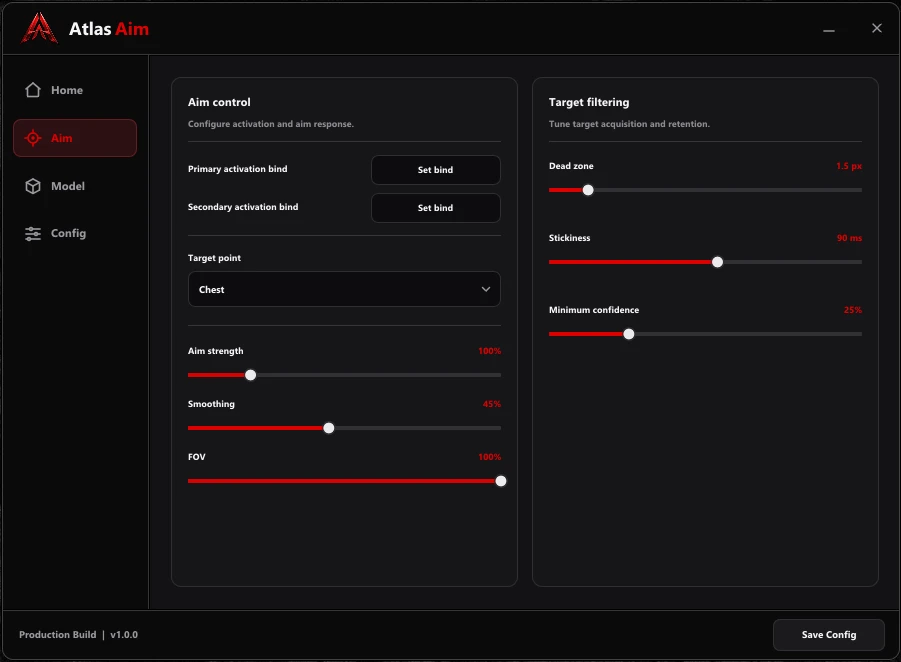Image resolution: width=901 pixels, height=662 pixels.
Task: Set bind for Primary activation
Action: tap(436, 170)
